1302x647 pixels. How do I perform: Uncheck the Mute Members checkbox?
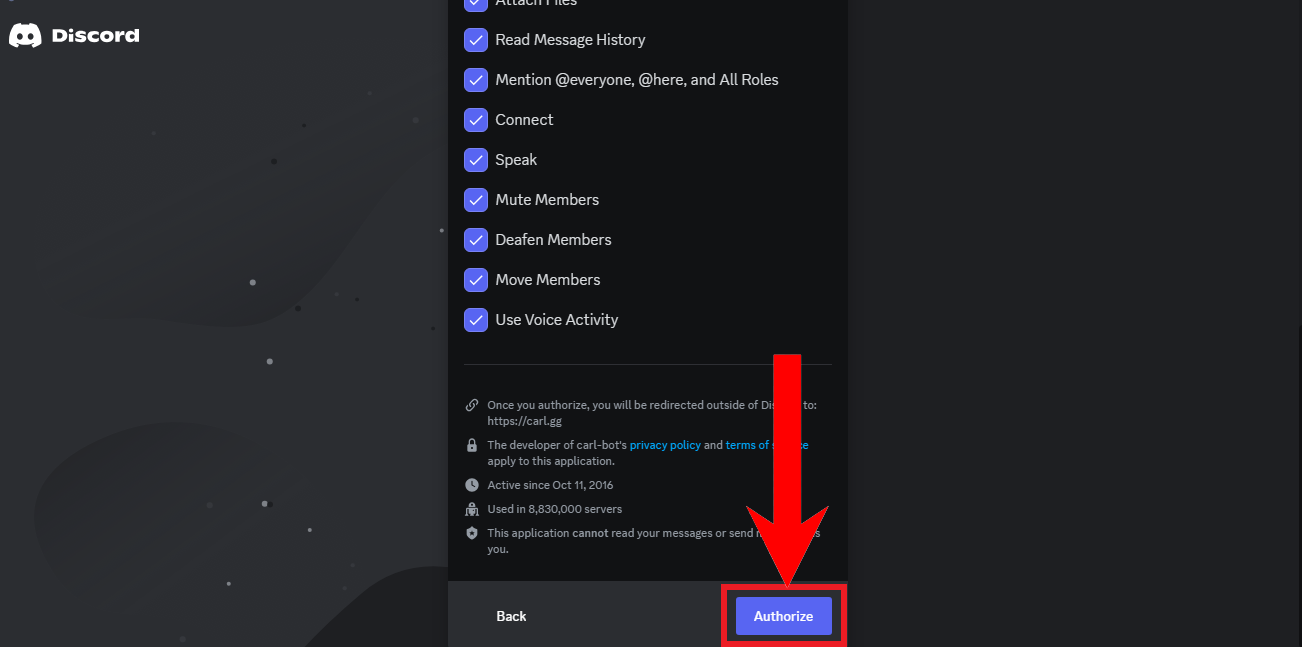476,200
